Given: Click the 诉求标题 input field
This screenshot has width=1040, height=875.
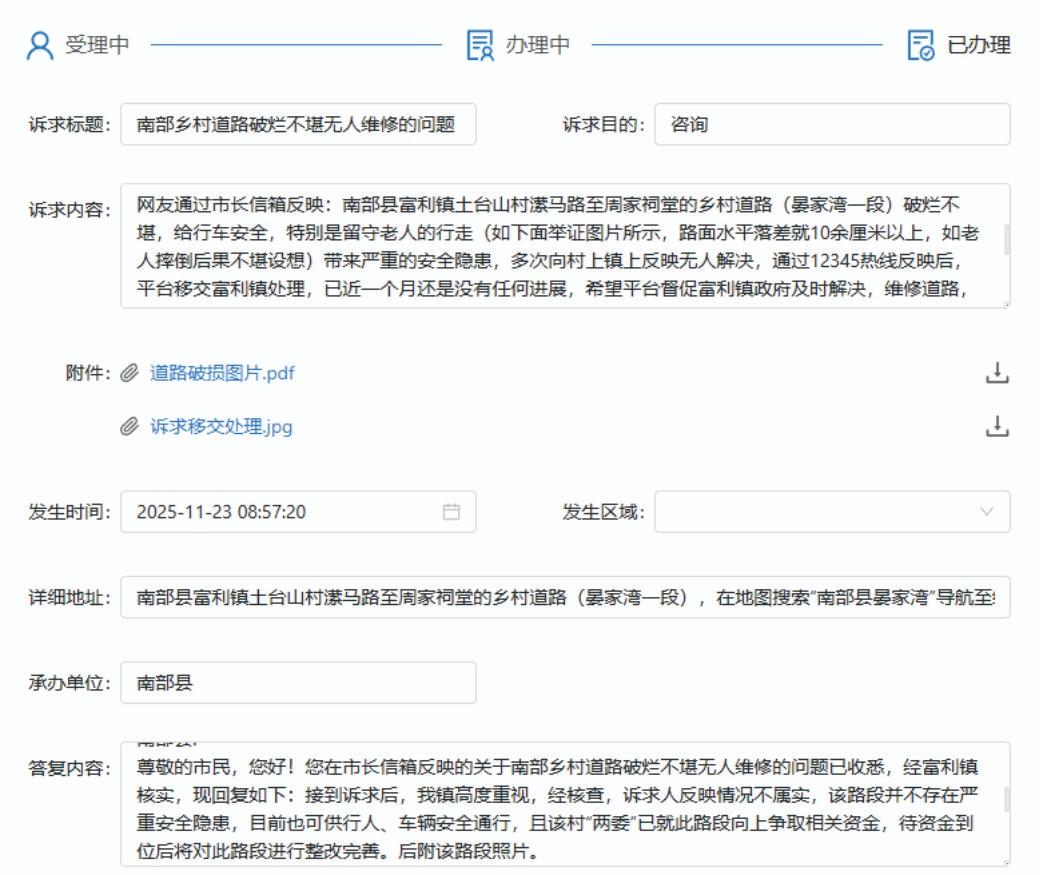Looking at the screenshot, I should tap(298, 125).
